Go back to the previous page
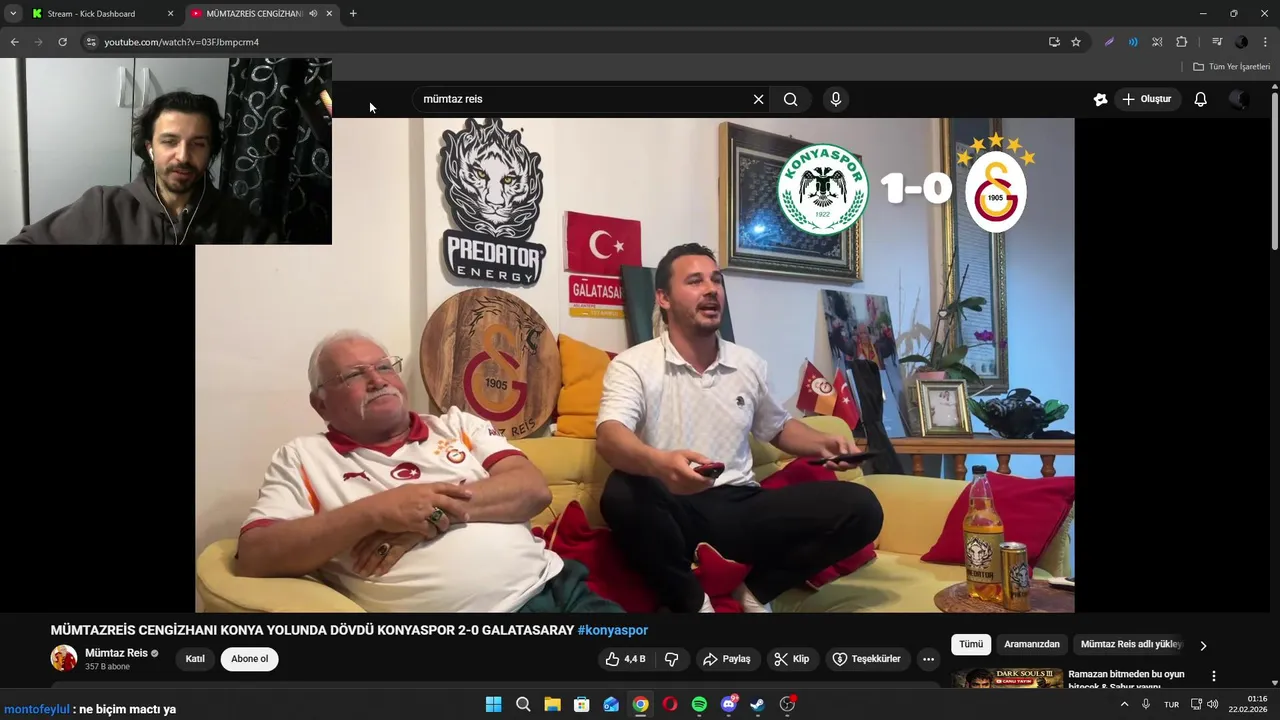 click(14, 42)
